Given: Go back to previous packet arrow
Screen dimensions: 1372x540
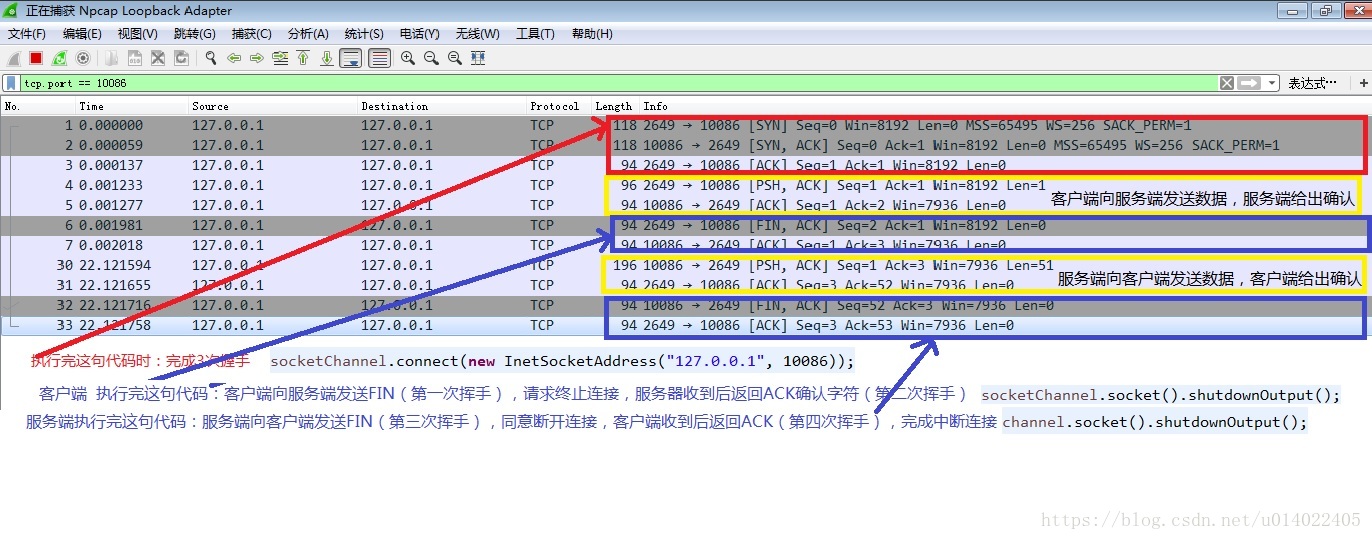Looking at the screenshot, I should click(234, 58).
